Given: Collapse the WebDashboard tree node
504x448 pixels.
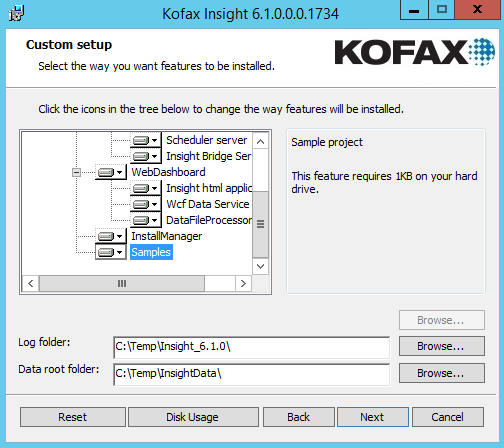Looking at the screenshot, I should pyautogui.click(x=76, y=172).
